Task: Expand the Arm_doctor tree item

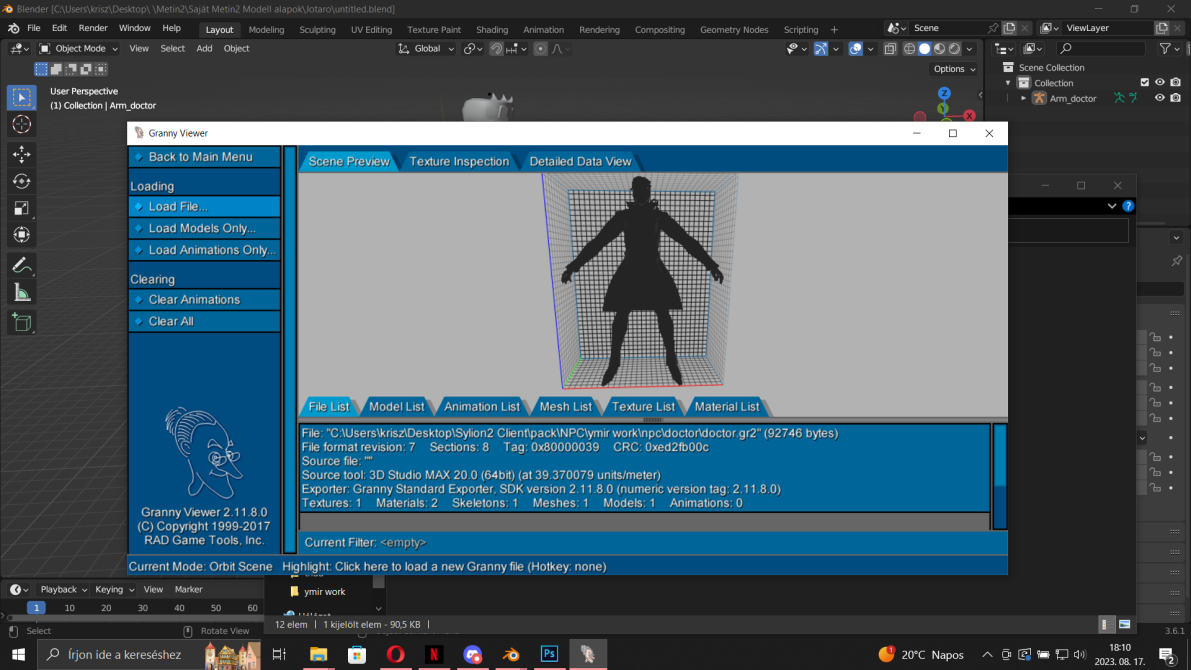Action: tap(1023, 98)
